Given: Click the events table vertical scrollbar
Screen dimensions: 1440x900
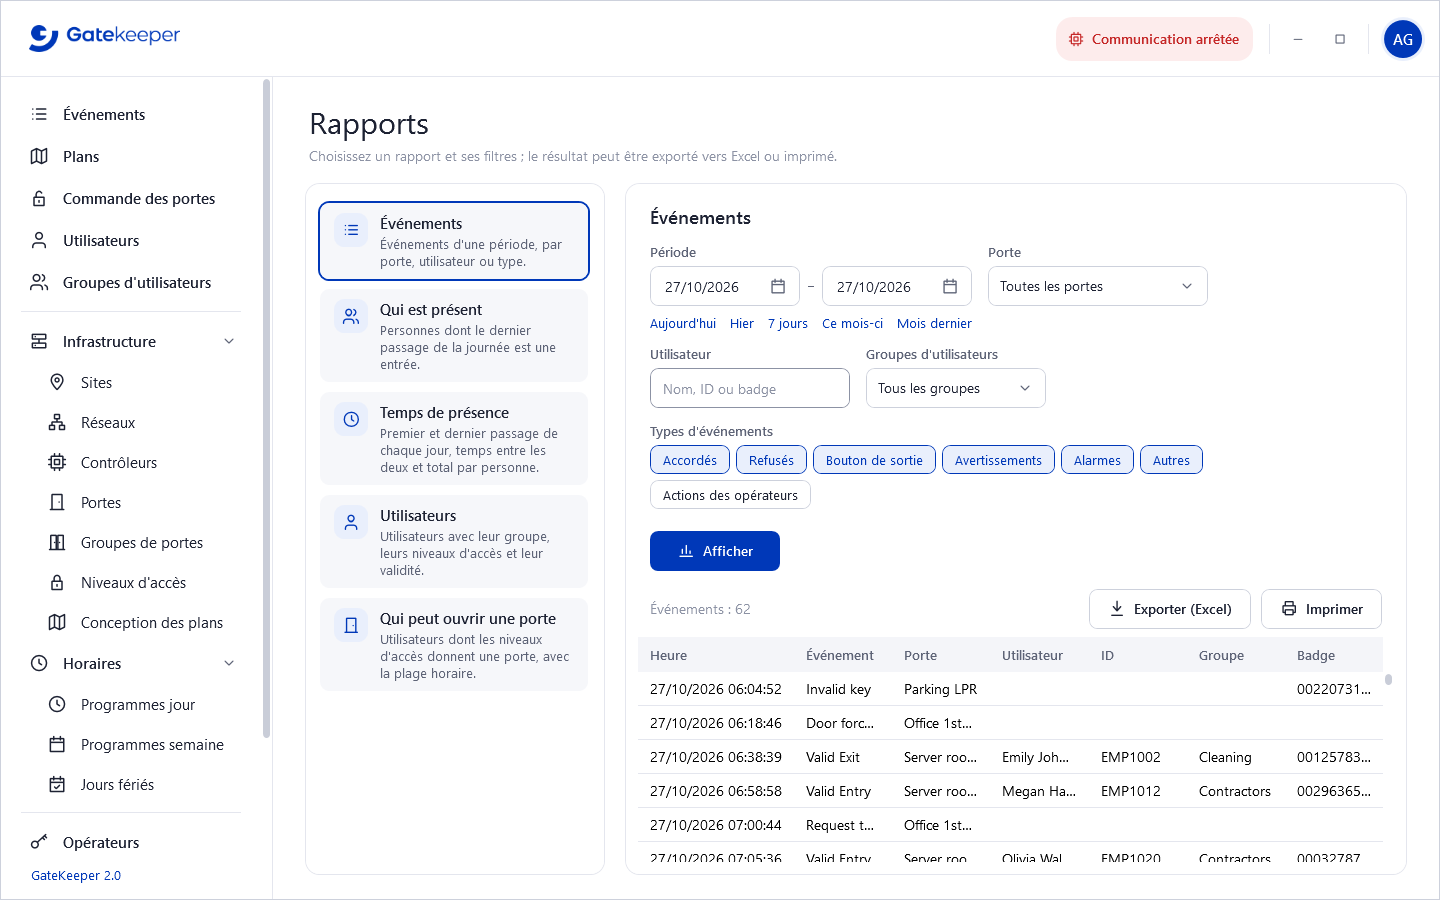Looking at the screenshot, I should point(1388,679).
